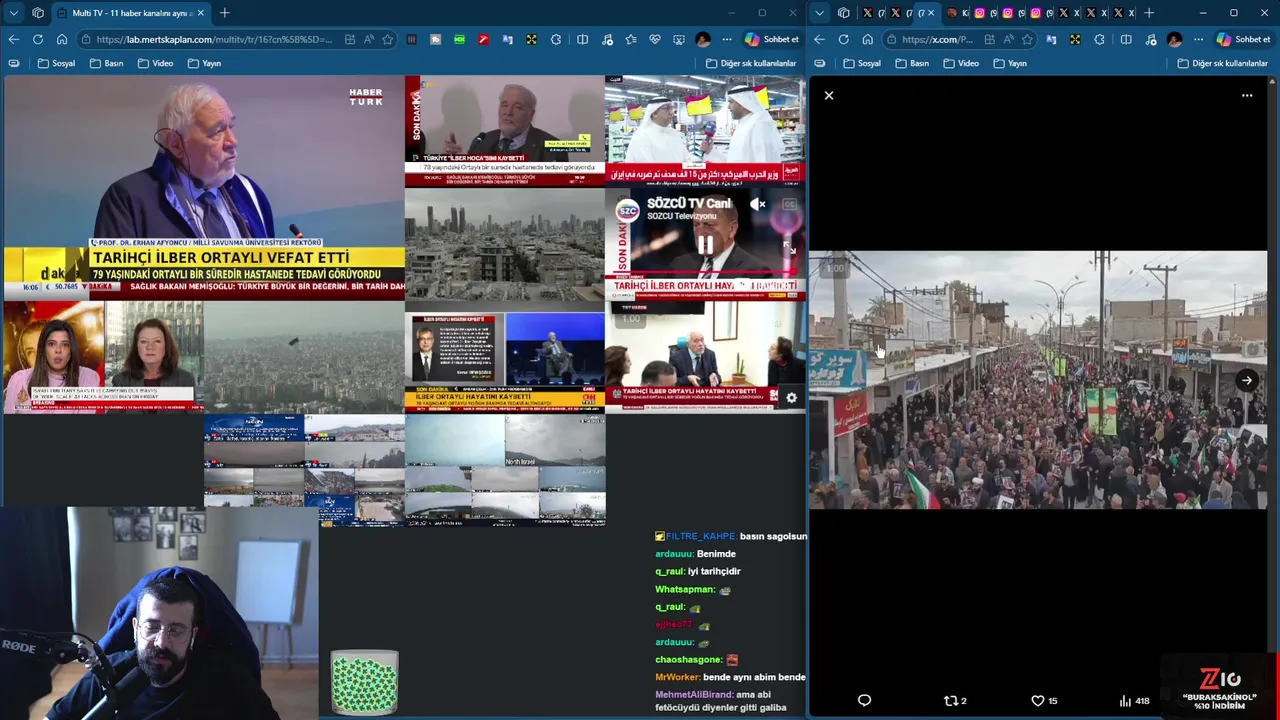Open new tab in Multi TV browser
Viewport: 1280px width, 720px height.
pos(224,13)
